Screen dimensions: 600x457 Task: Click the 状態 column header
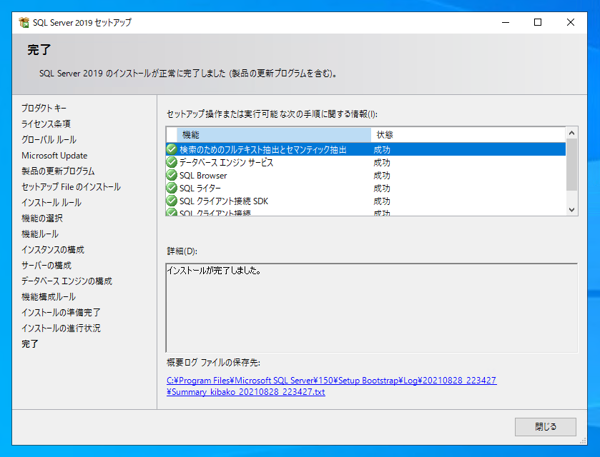click(468, 135)
